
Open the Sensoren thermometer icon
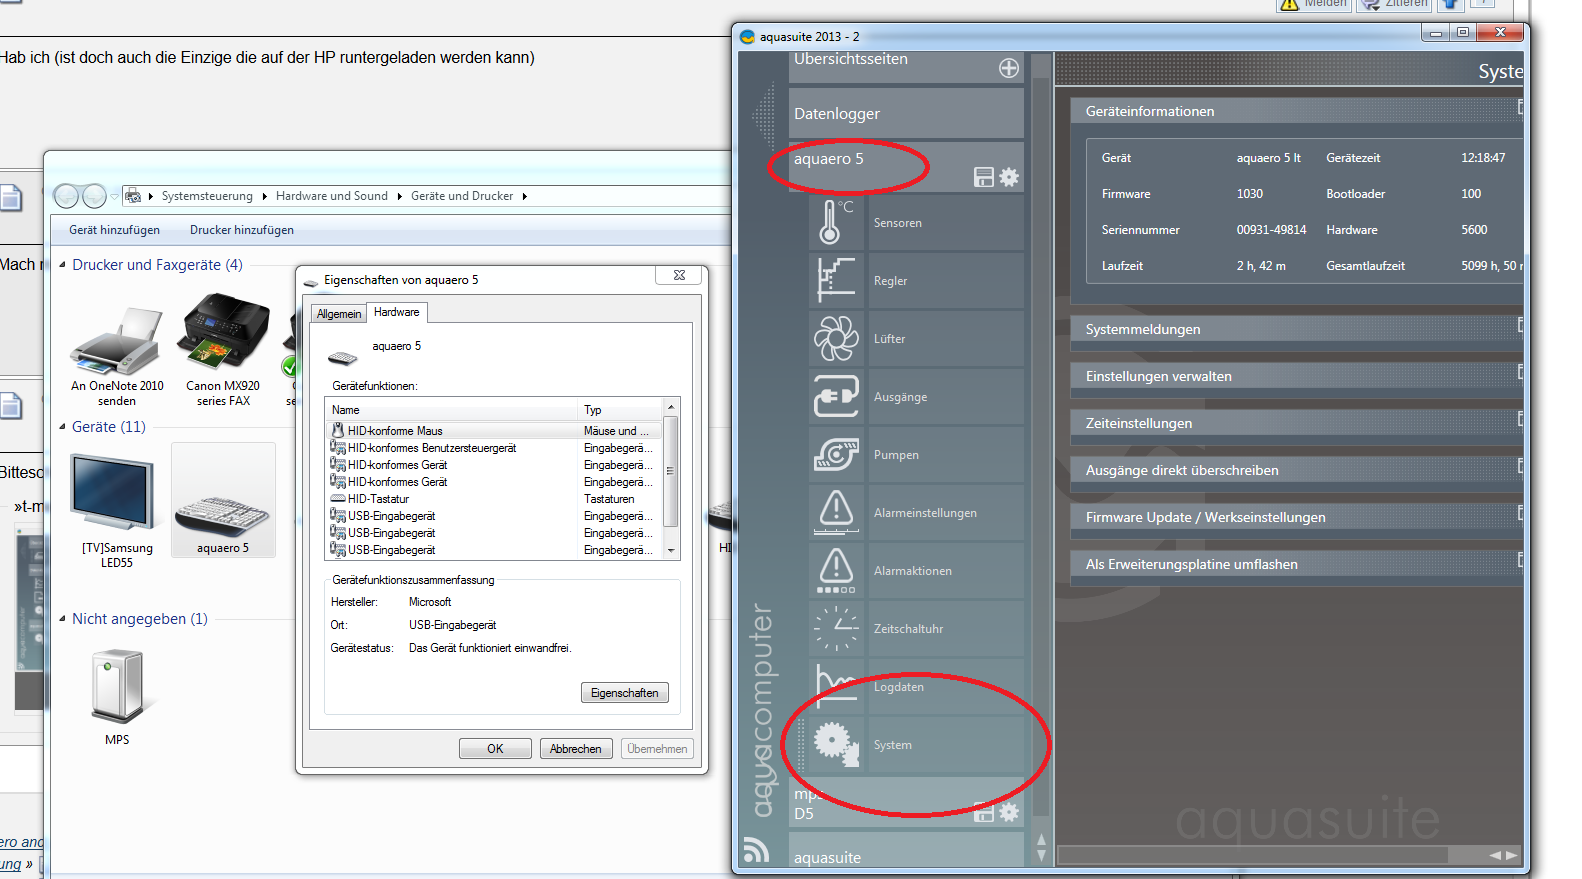coord(835,222)
